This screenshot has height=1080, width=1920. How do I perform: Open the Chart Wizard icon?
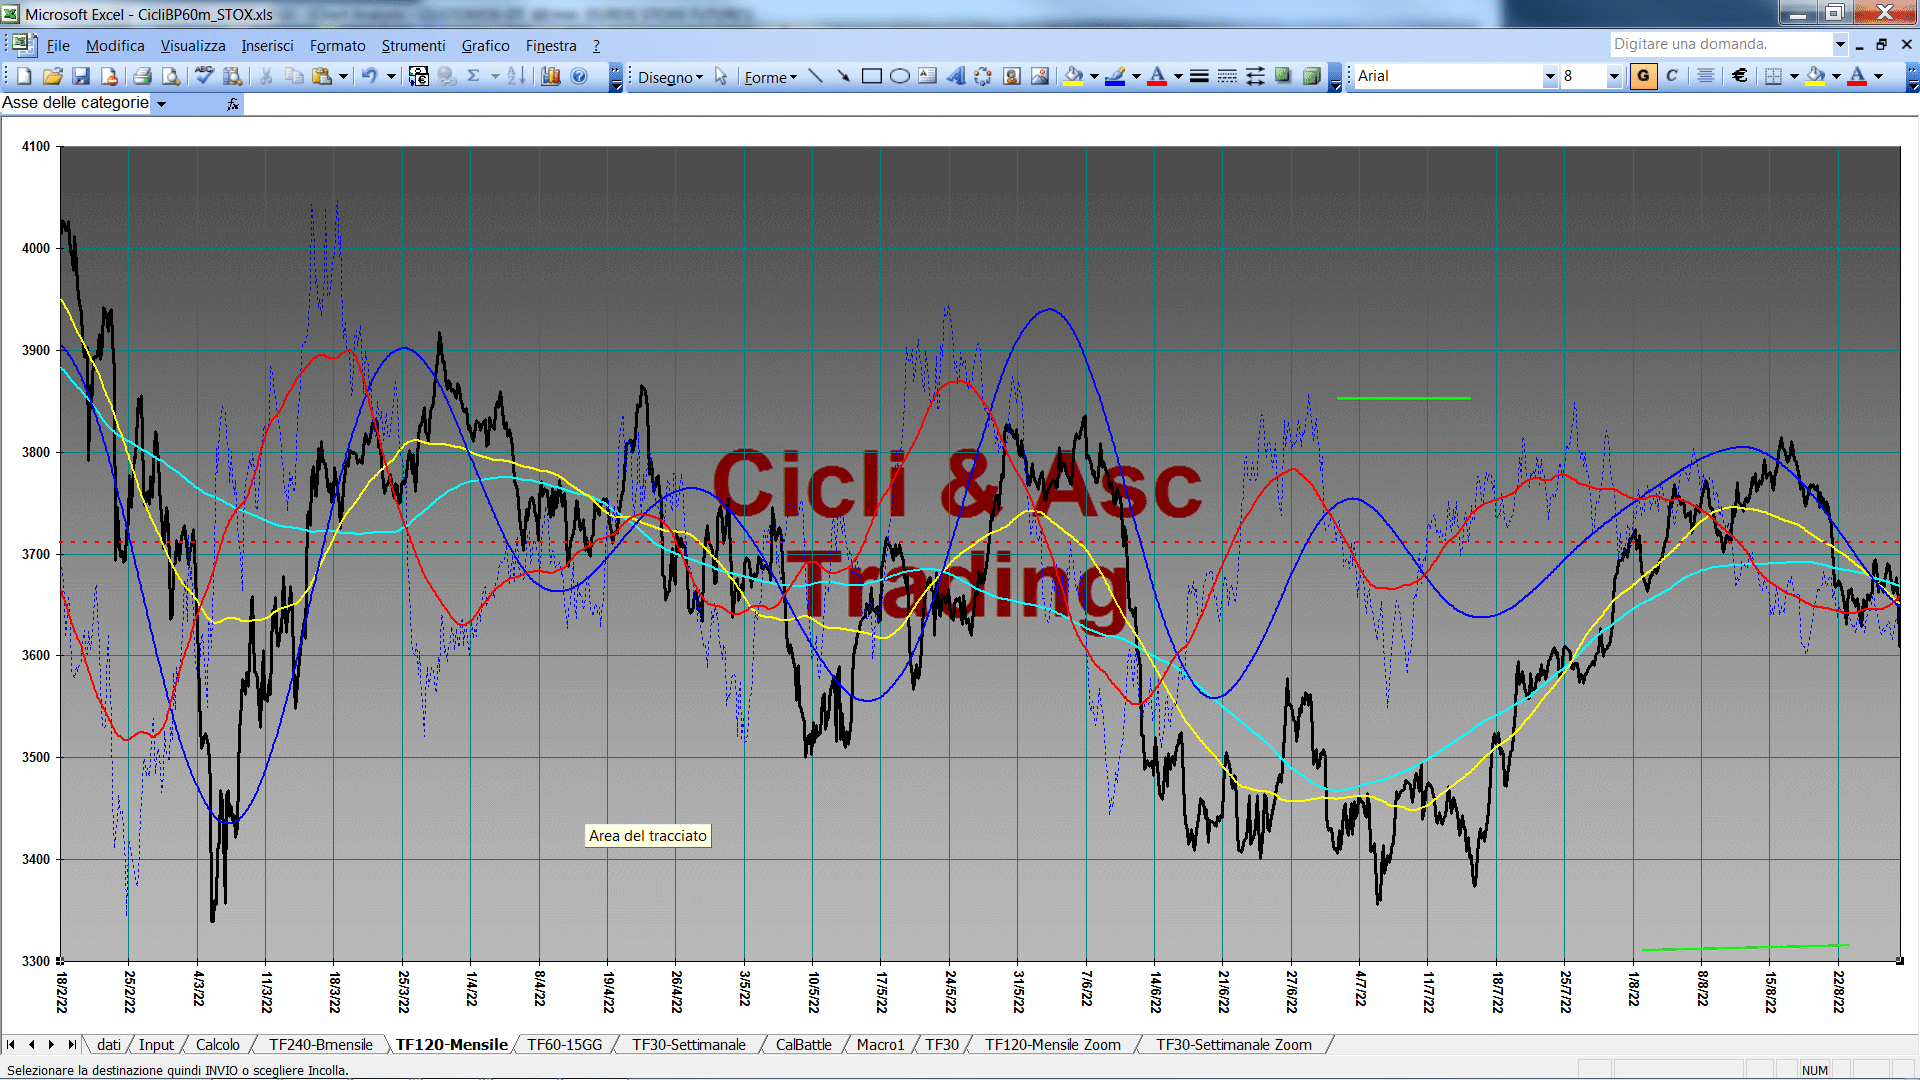pos(550,76)
